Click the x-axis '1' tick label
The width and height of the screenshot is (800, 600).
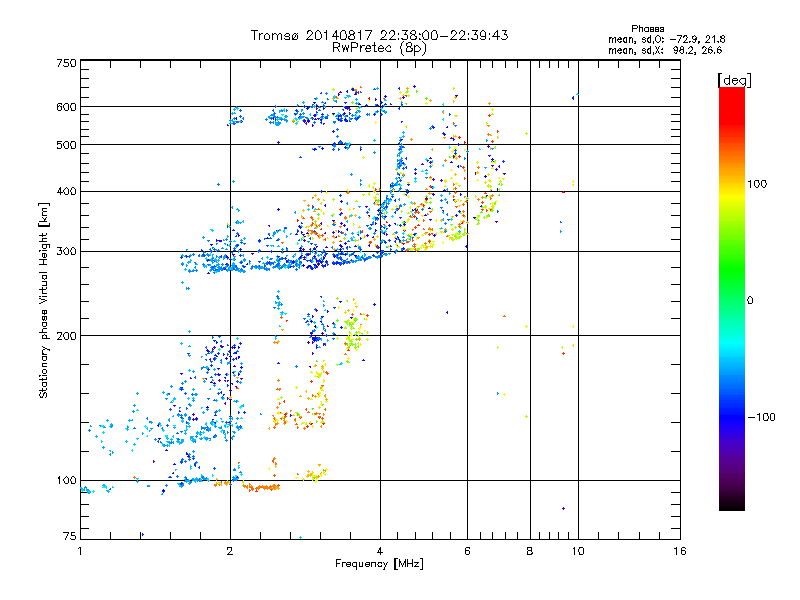point(80,551)
